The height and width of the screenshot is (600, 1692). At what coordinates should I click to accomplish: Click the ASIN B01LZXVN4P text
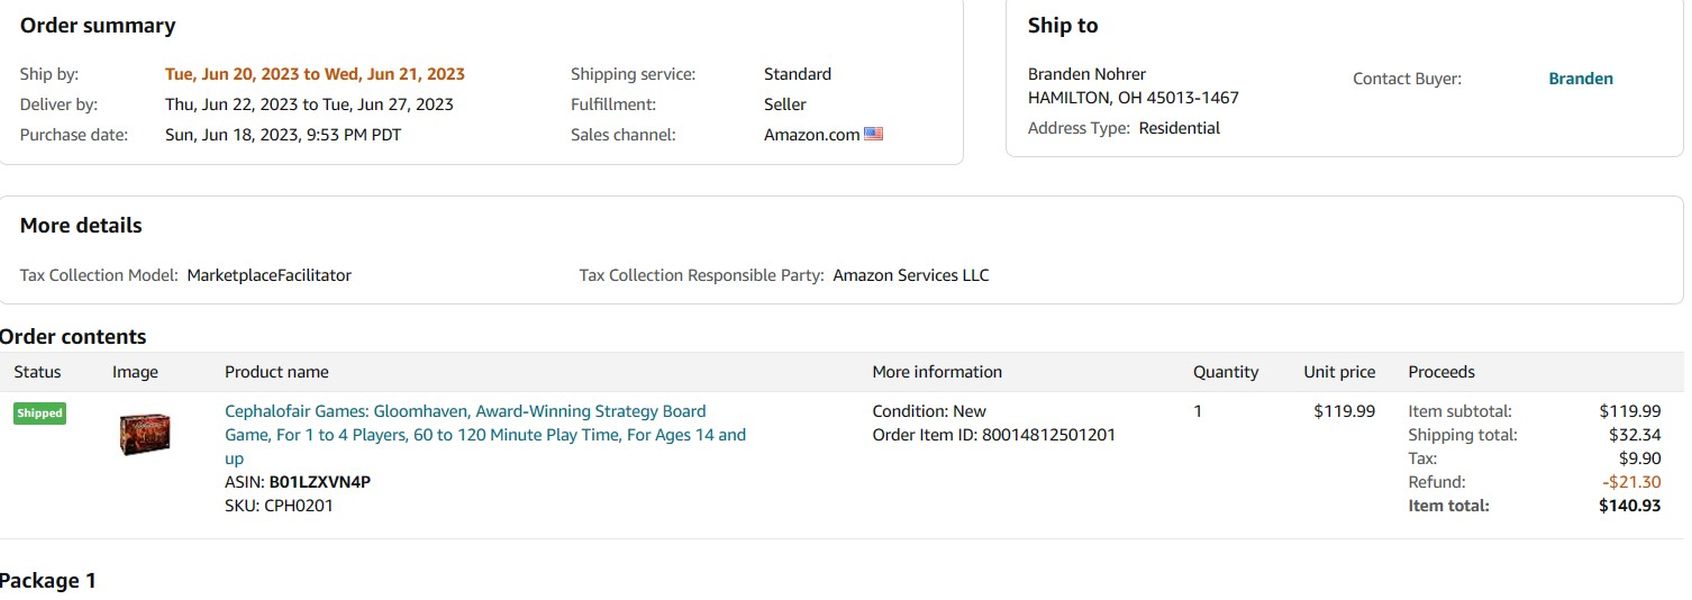(x=319, y=482)
